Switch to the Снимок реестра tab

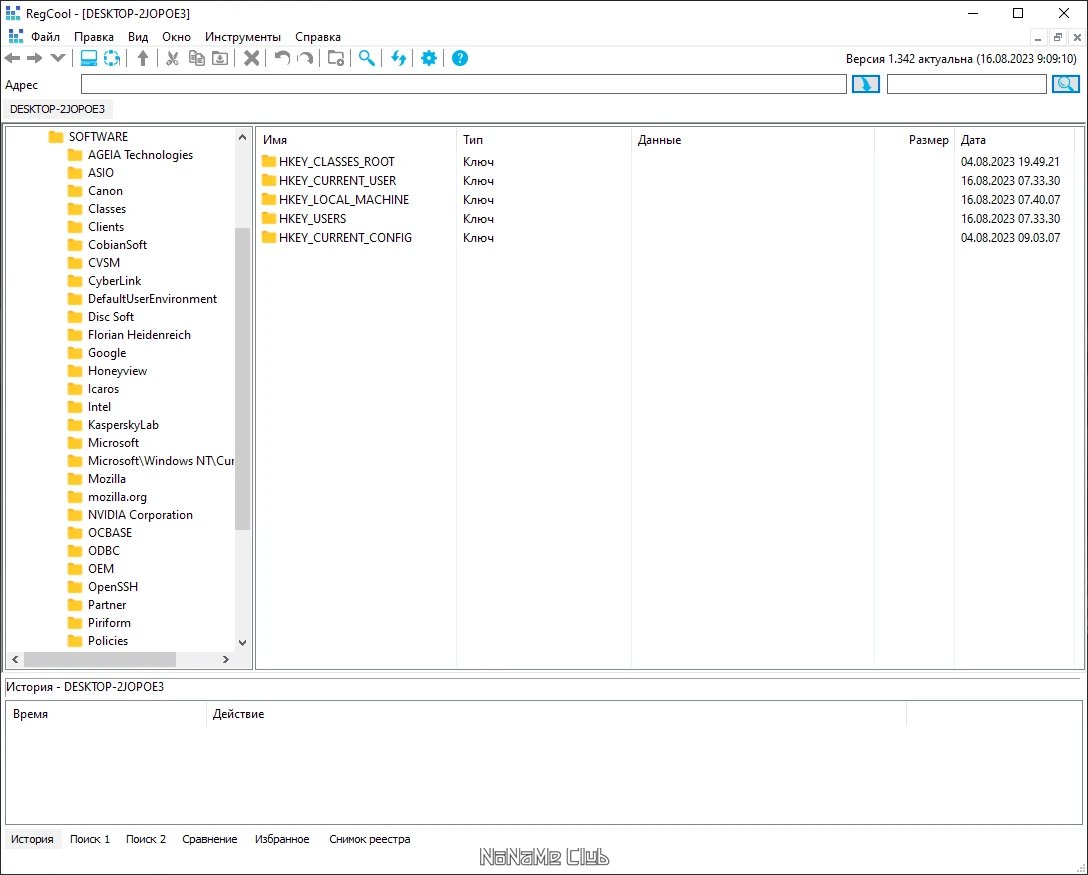[x=369, y=839]
